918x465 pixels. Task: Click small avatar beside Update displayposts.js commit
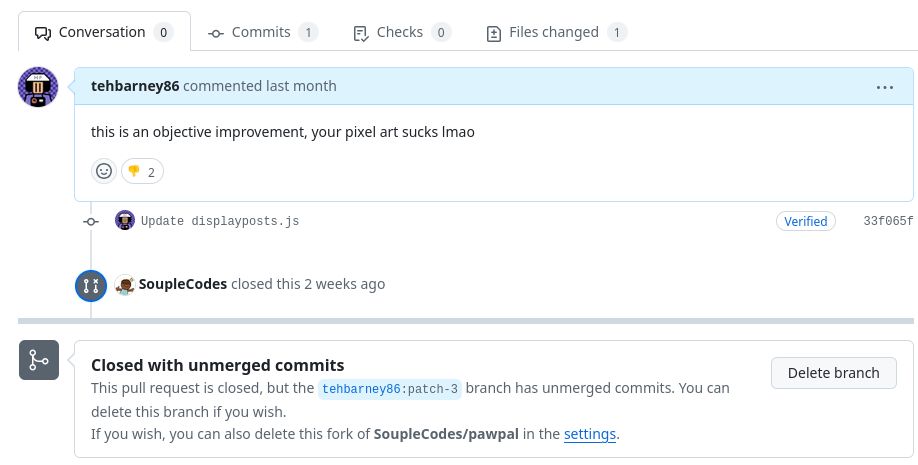[x=125, y=220]
